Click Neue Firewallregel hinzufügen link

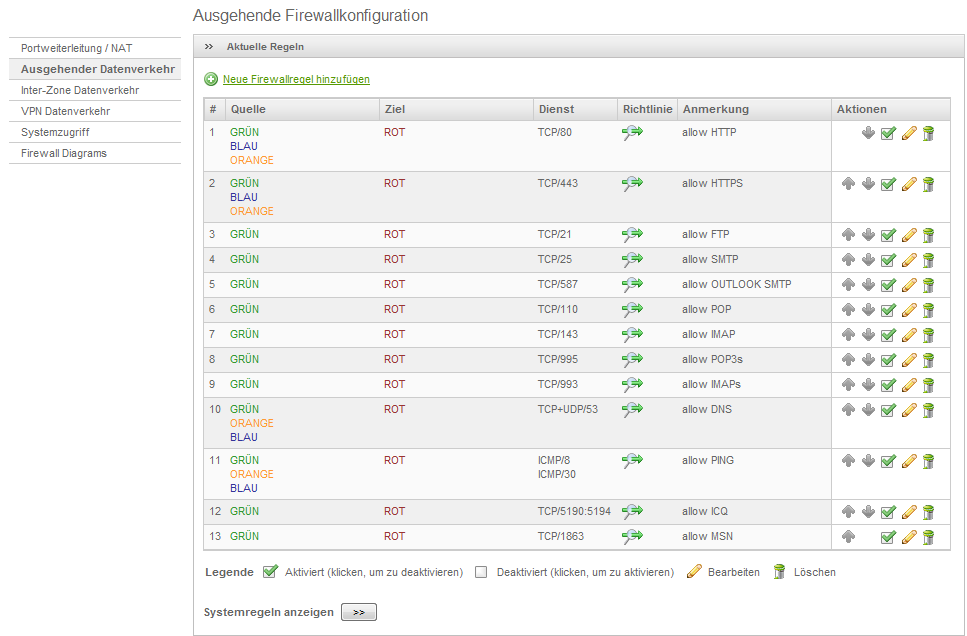(296, 79)
